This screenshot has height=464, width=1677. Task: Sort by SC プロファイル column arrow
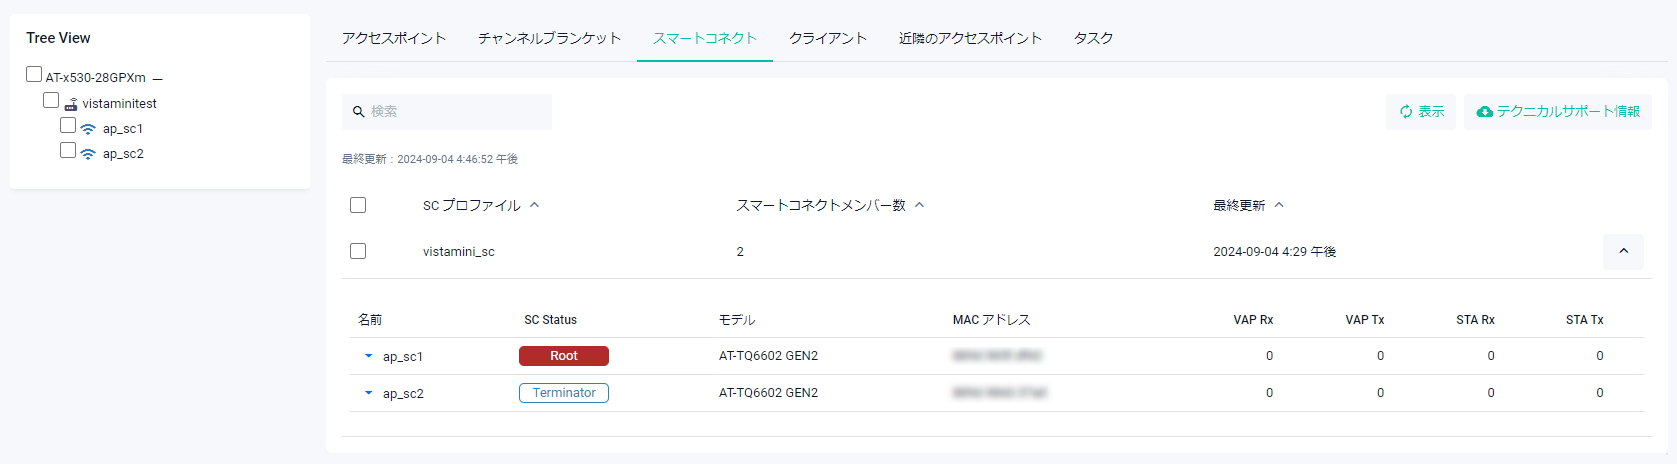(535, 205)
